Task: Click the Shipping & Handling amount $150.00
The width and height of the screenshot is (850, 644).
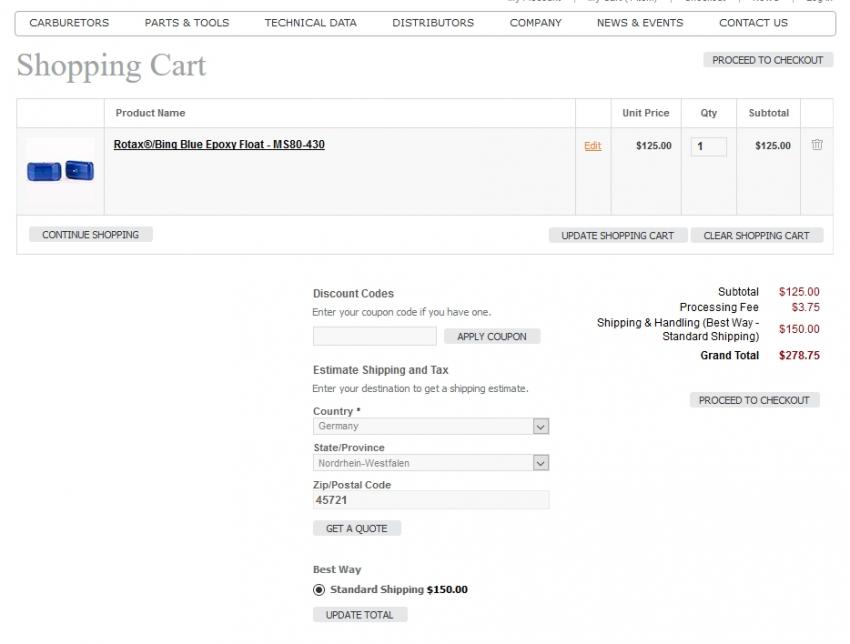Action: [799, 329]
